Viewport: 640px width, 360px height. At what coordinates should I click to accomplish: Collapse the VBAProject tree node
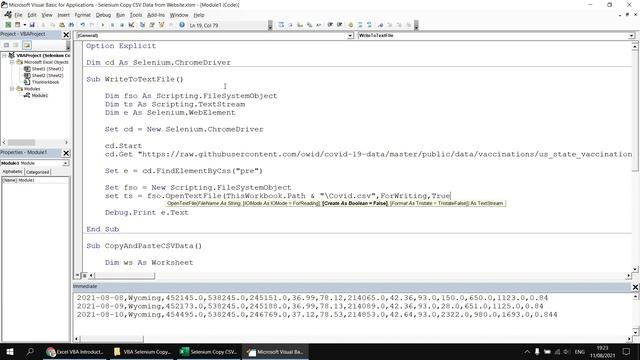click(4, 55)
